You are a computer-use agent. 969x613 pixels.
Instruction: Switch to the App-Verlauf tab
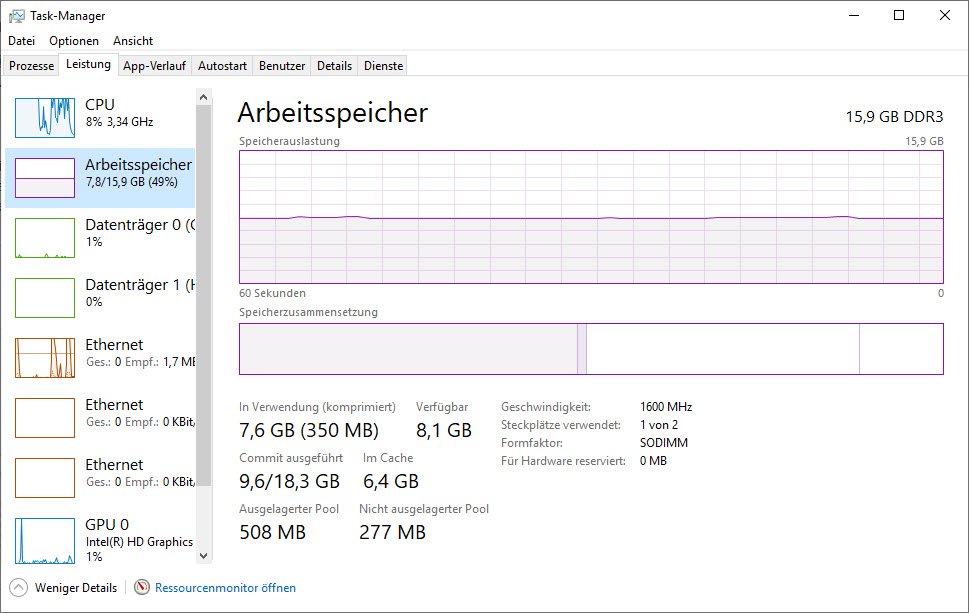(x=154, y=66)
